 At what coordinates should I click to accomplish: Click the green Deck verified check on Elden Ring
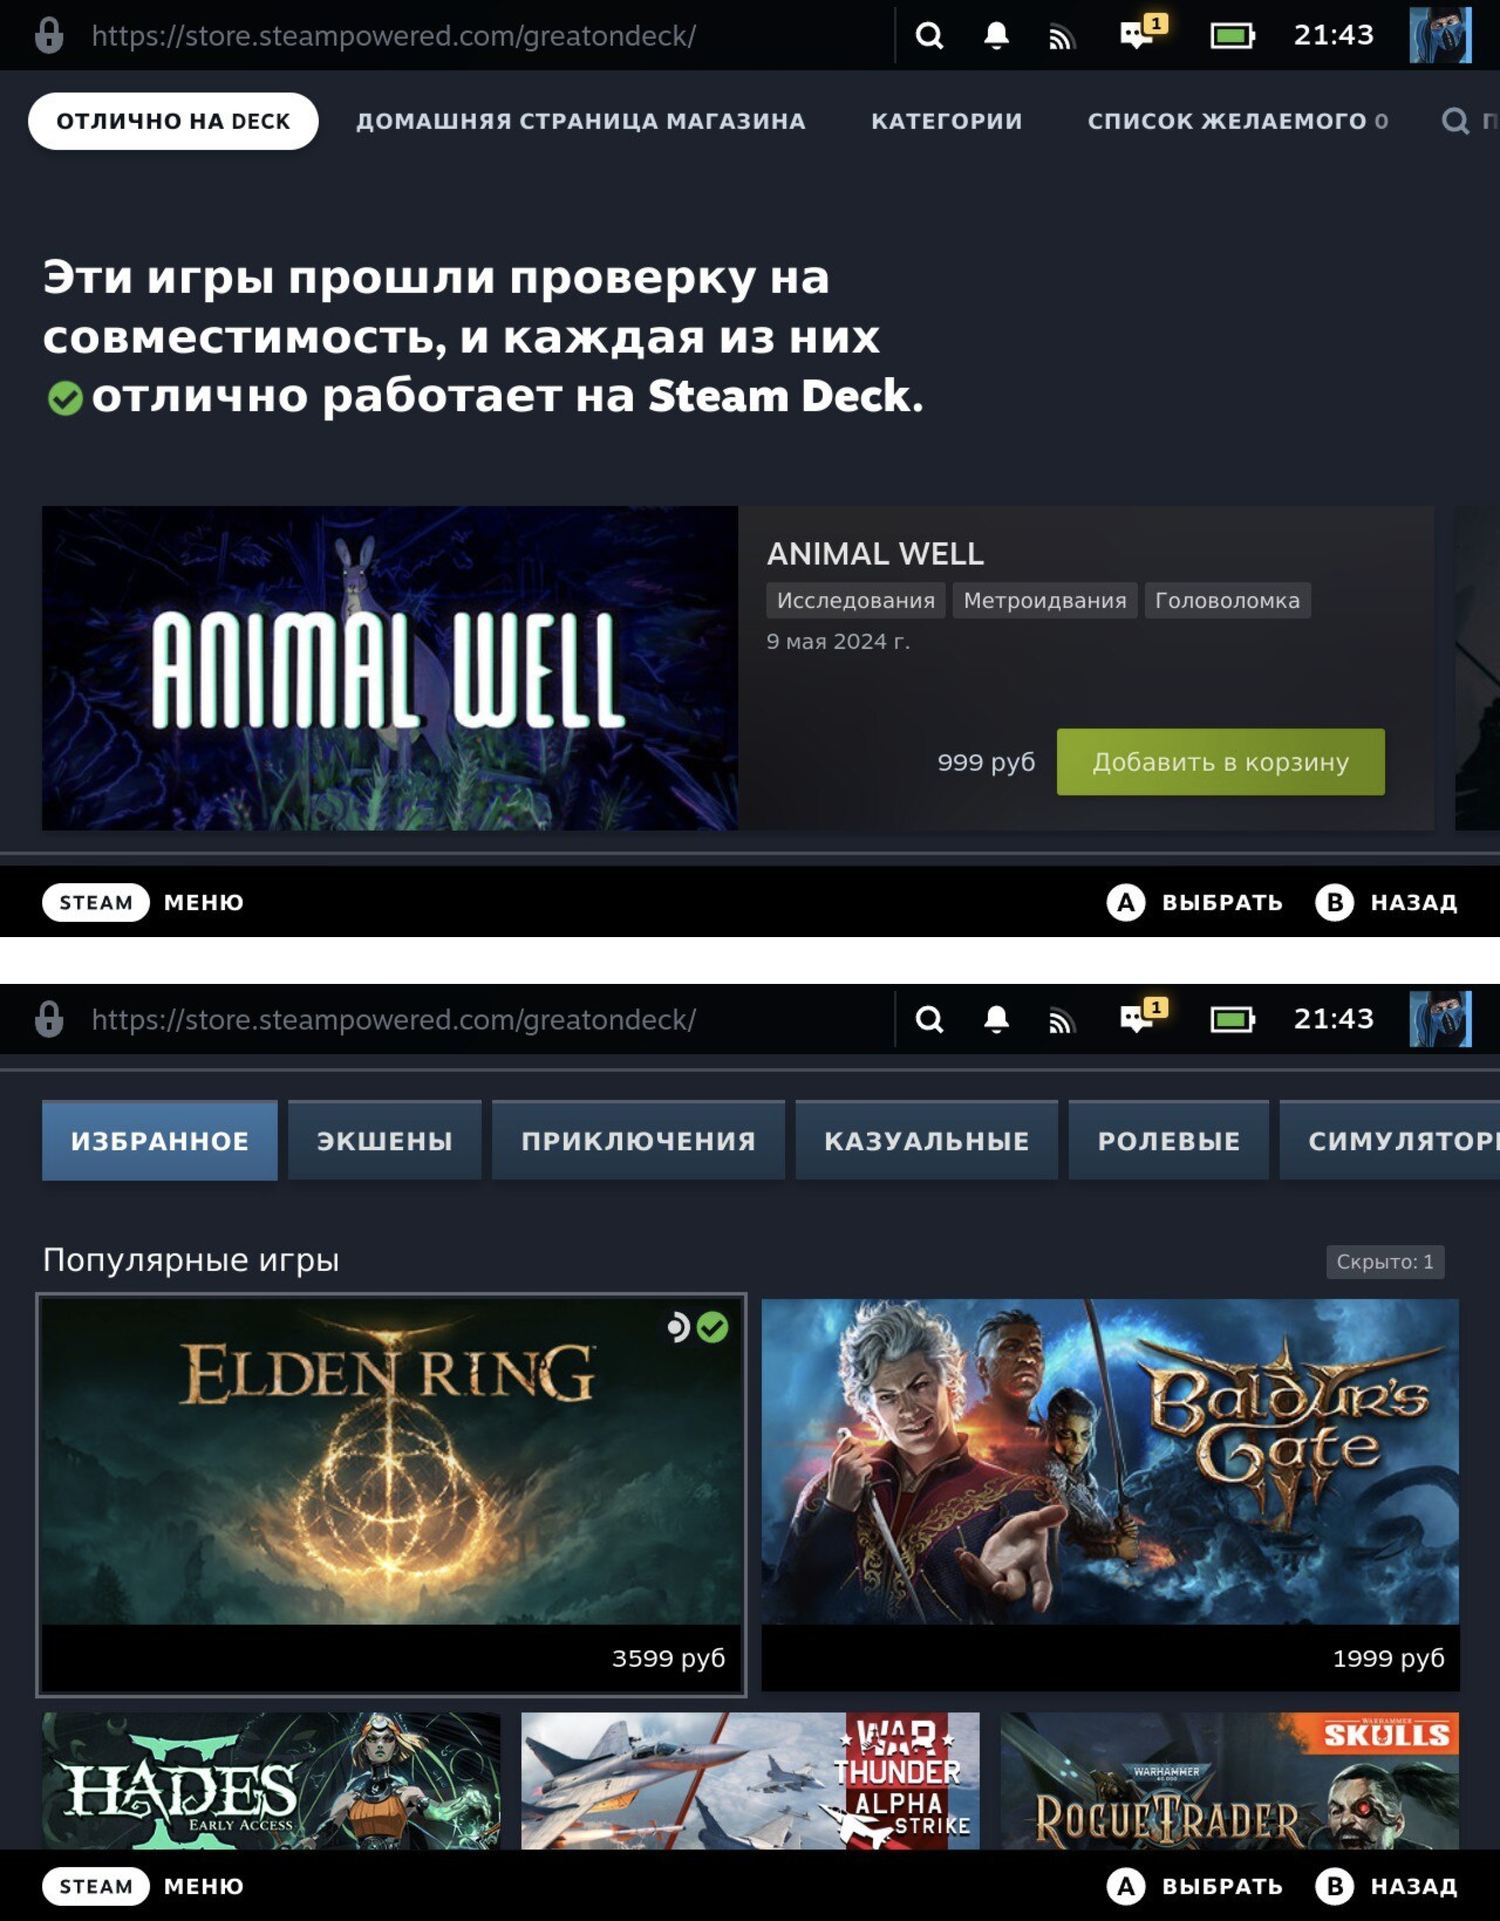point(712,1327)
